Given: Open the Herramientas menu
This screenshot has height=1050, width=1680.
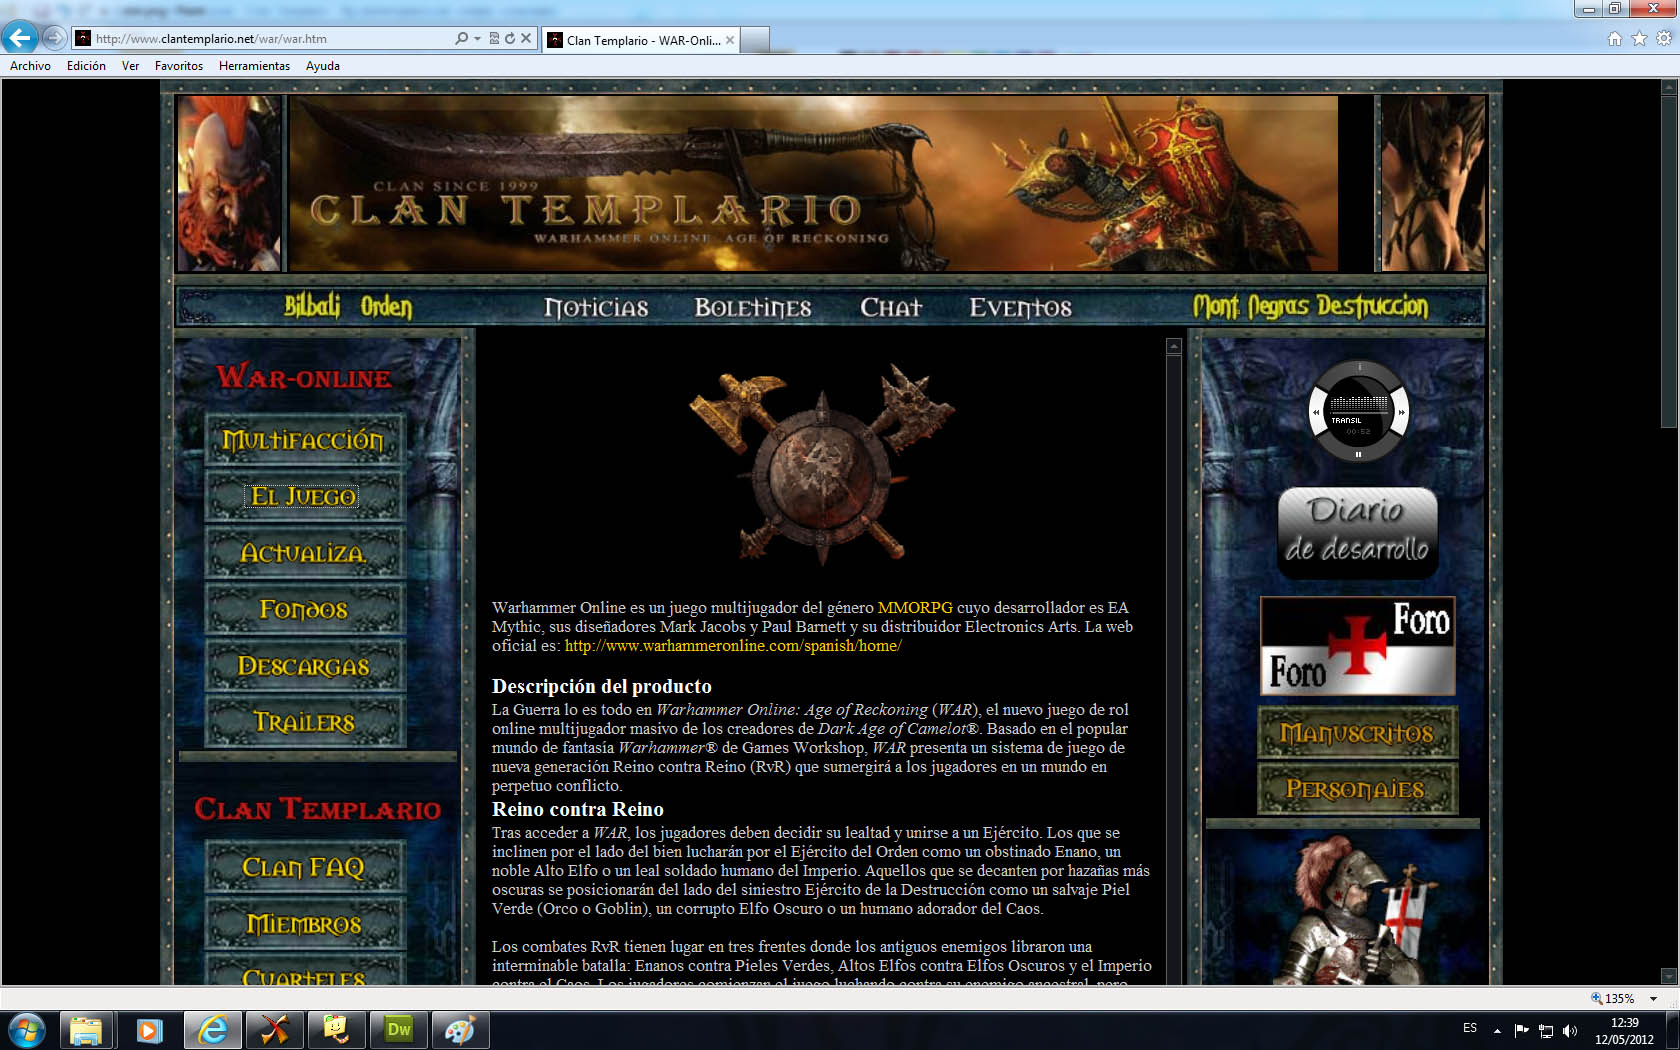Looking at the screenshot, I should [254, 66].
